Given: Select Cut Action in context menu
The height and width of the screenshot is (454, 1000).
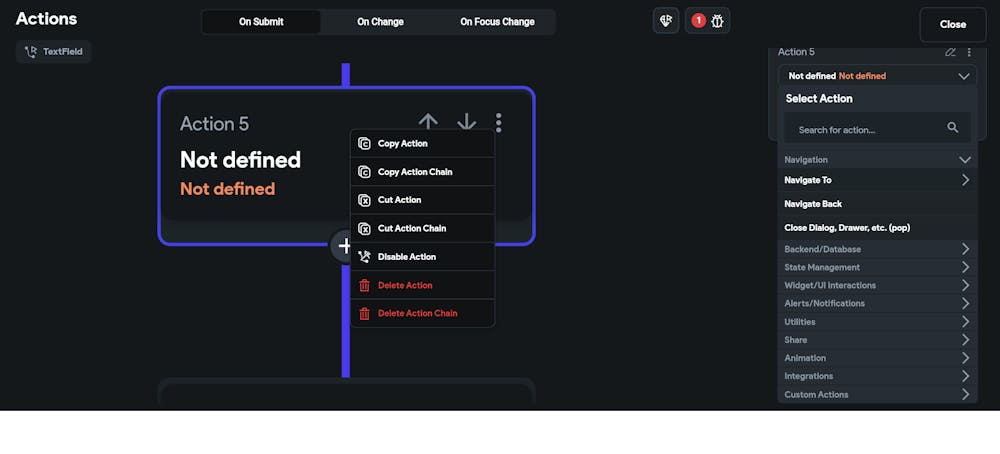Looking at the screenshot, I should coord(423,200).
